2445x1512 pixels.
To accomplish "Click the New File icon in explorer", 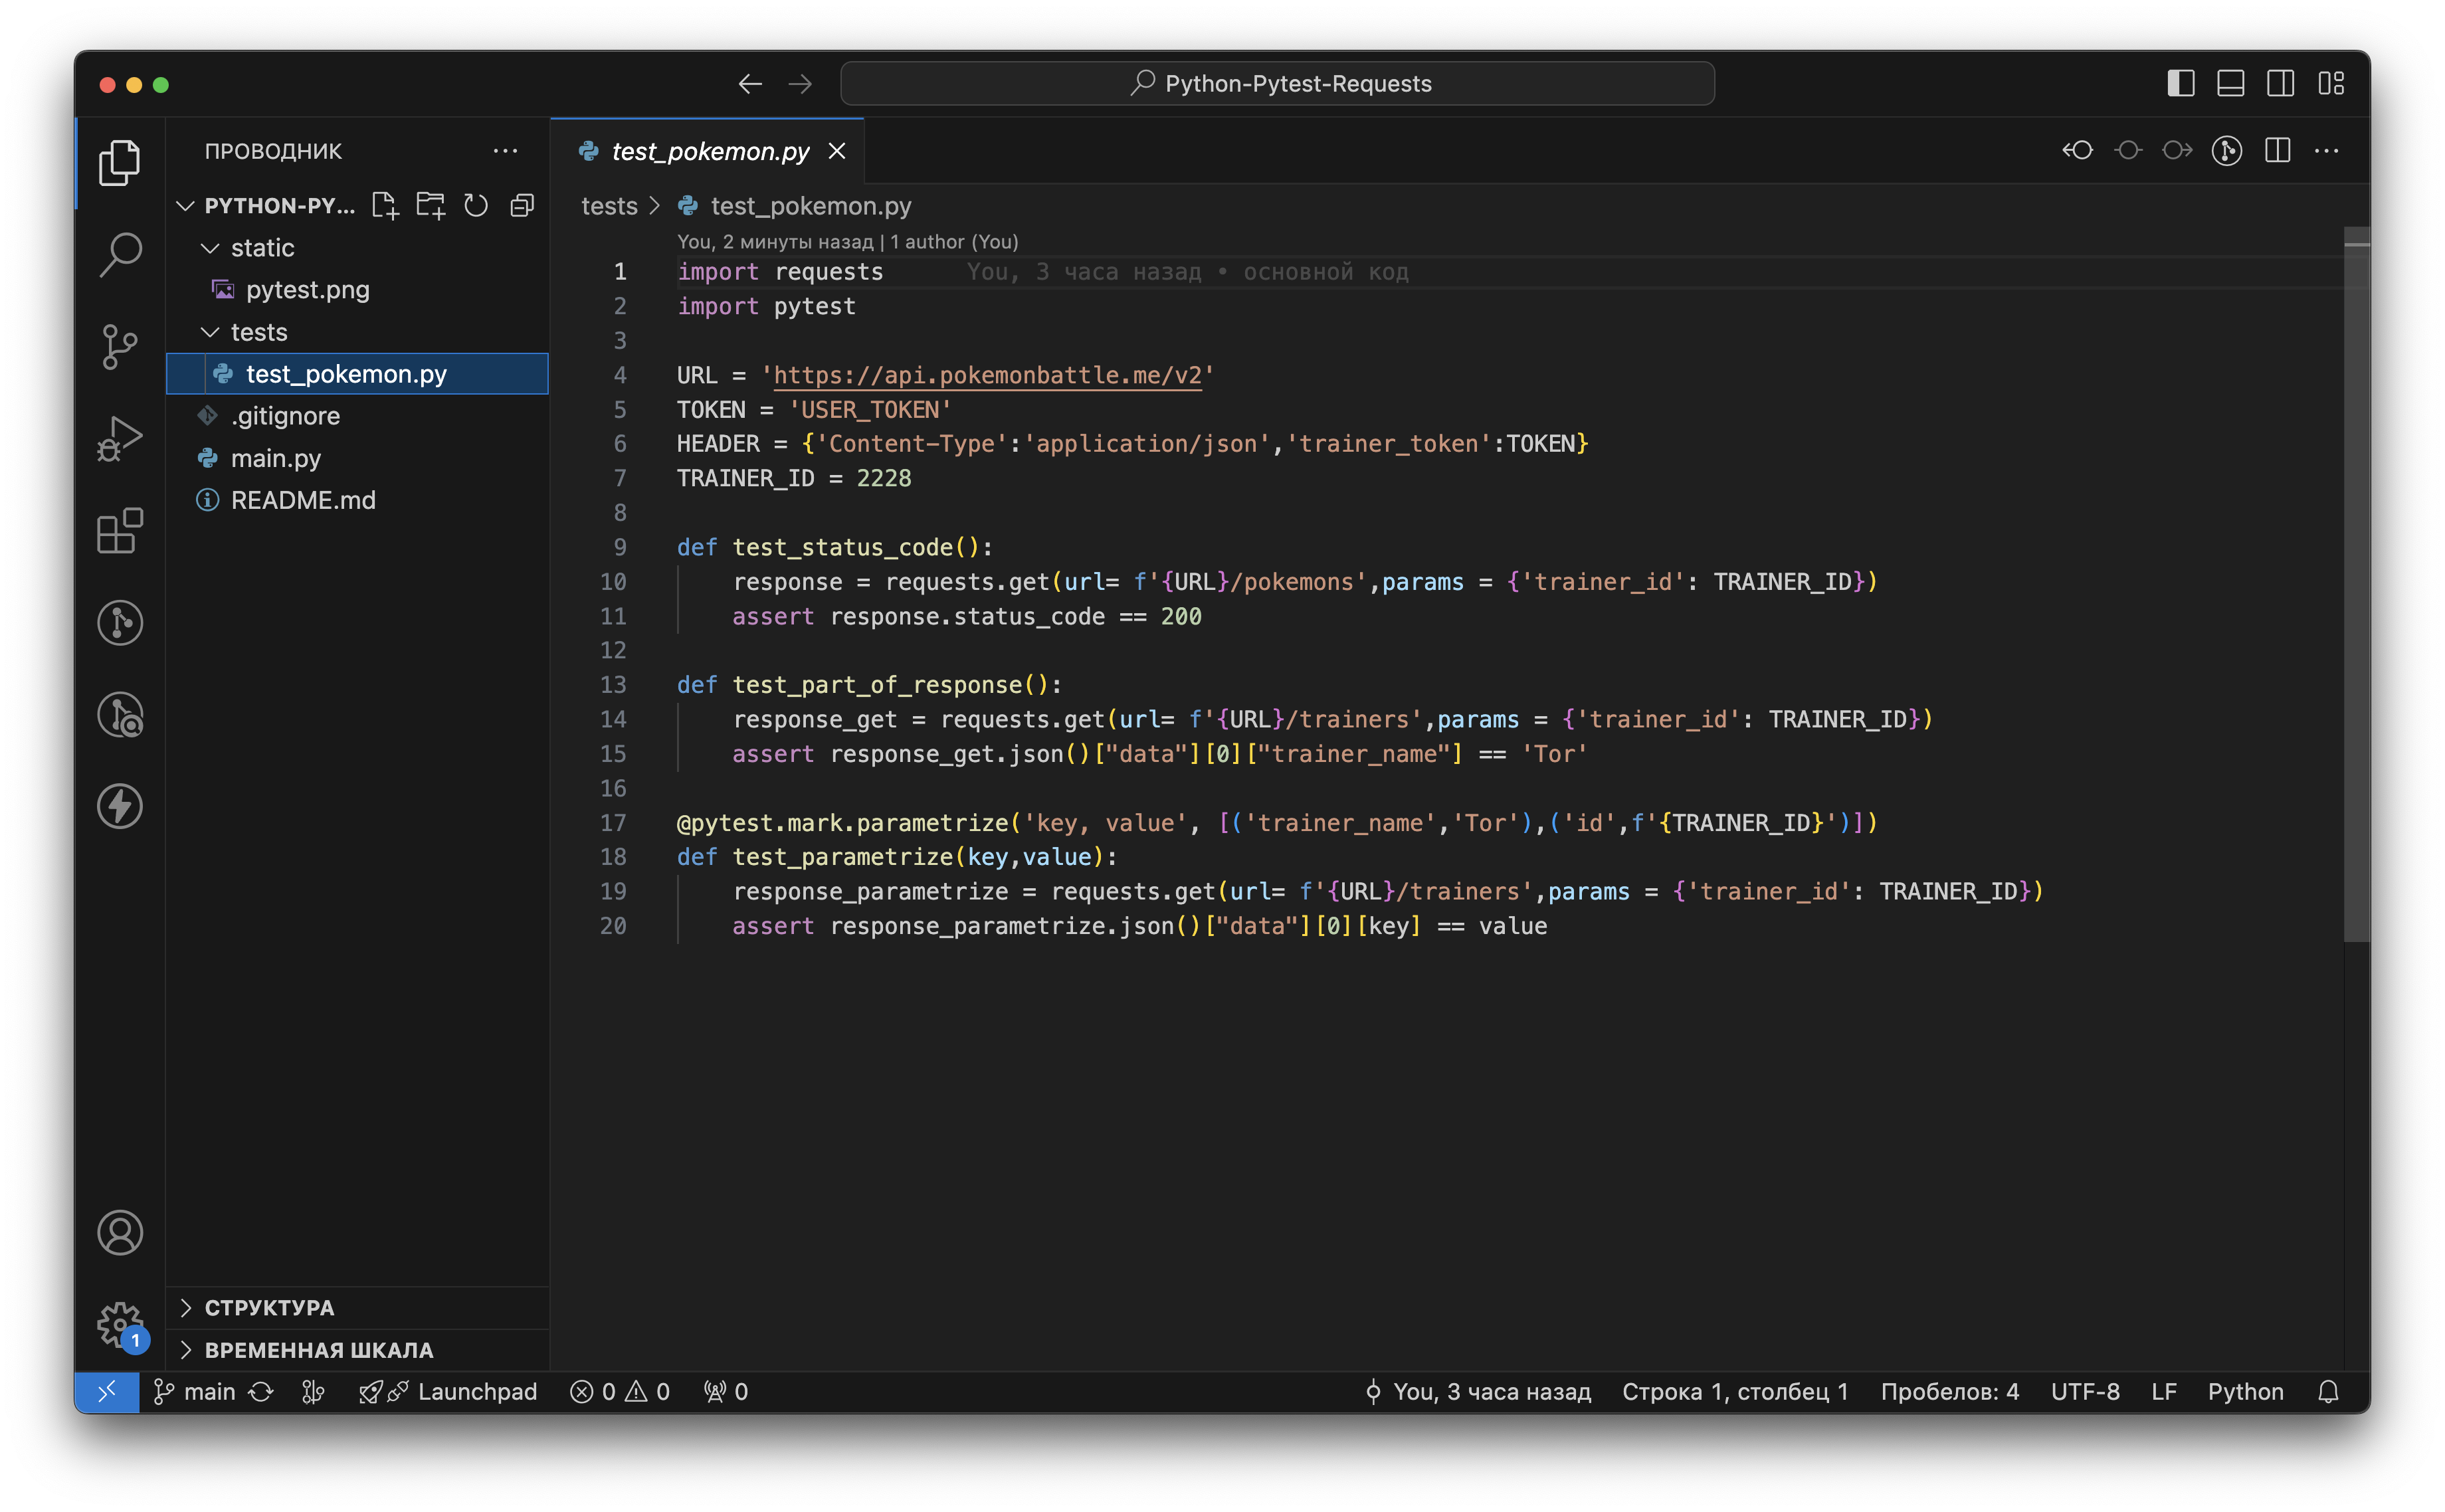I will coord(385,206).
